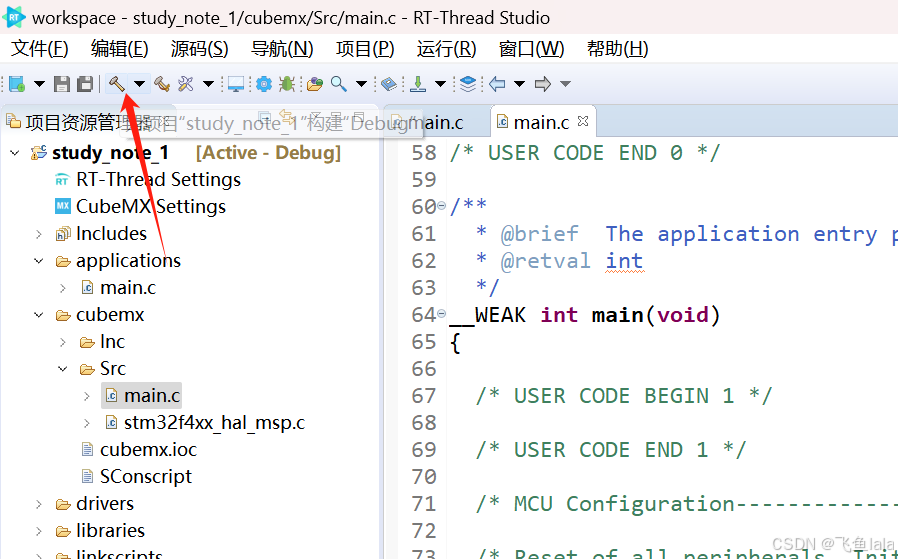Viewport: 898px width, 559px height.
Task: Open the tools wrench dropdown arrow
Action: tap(208, 84)
